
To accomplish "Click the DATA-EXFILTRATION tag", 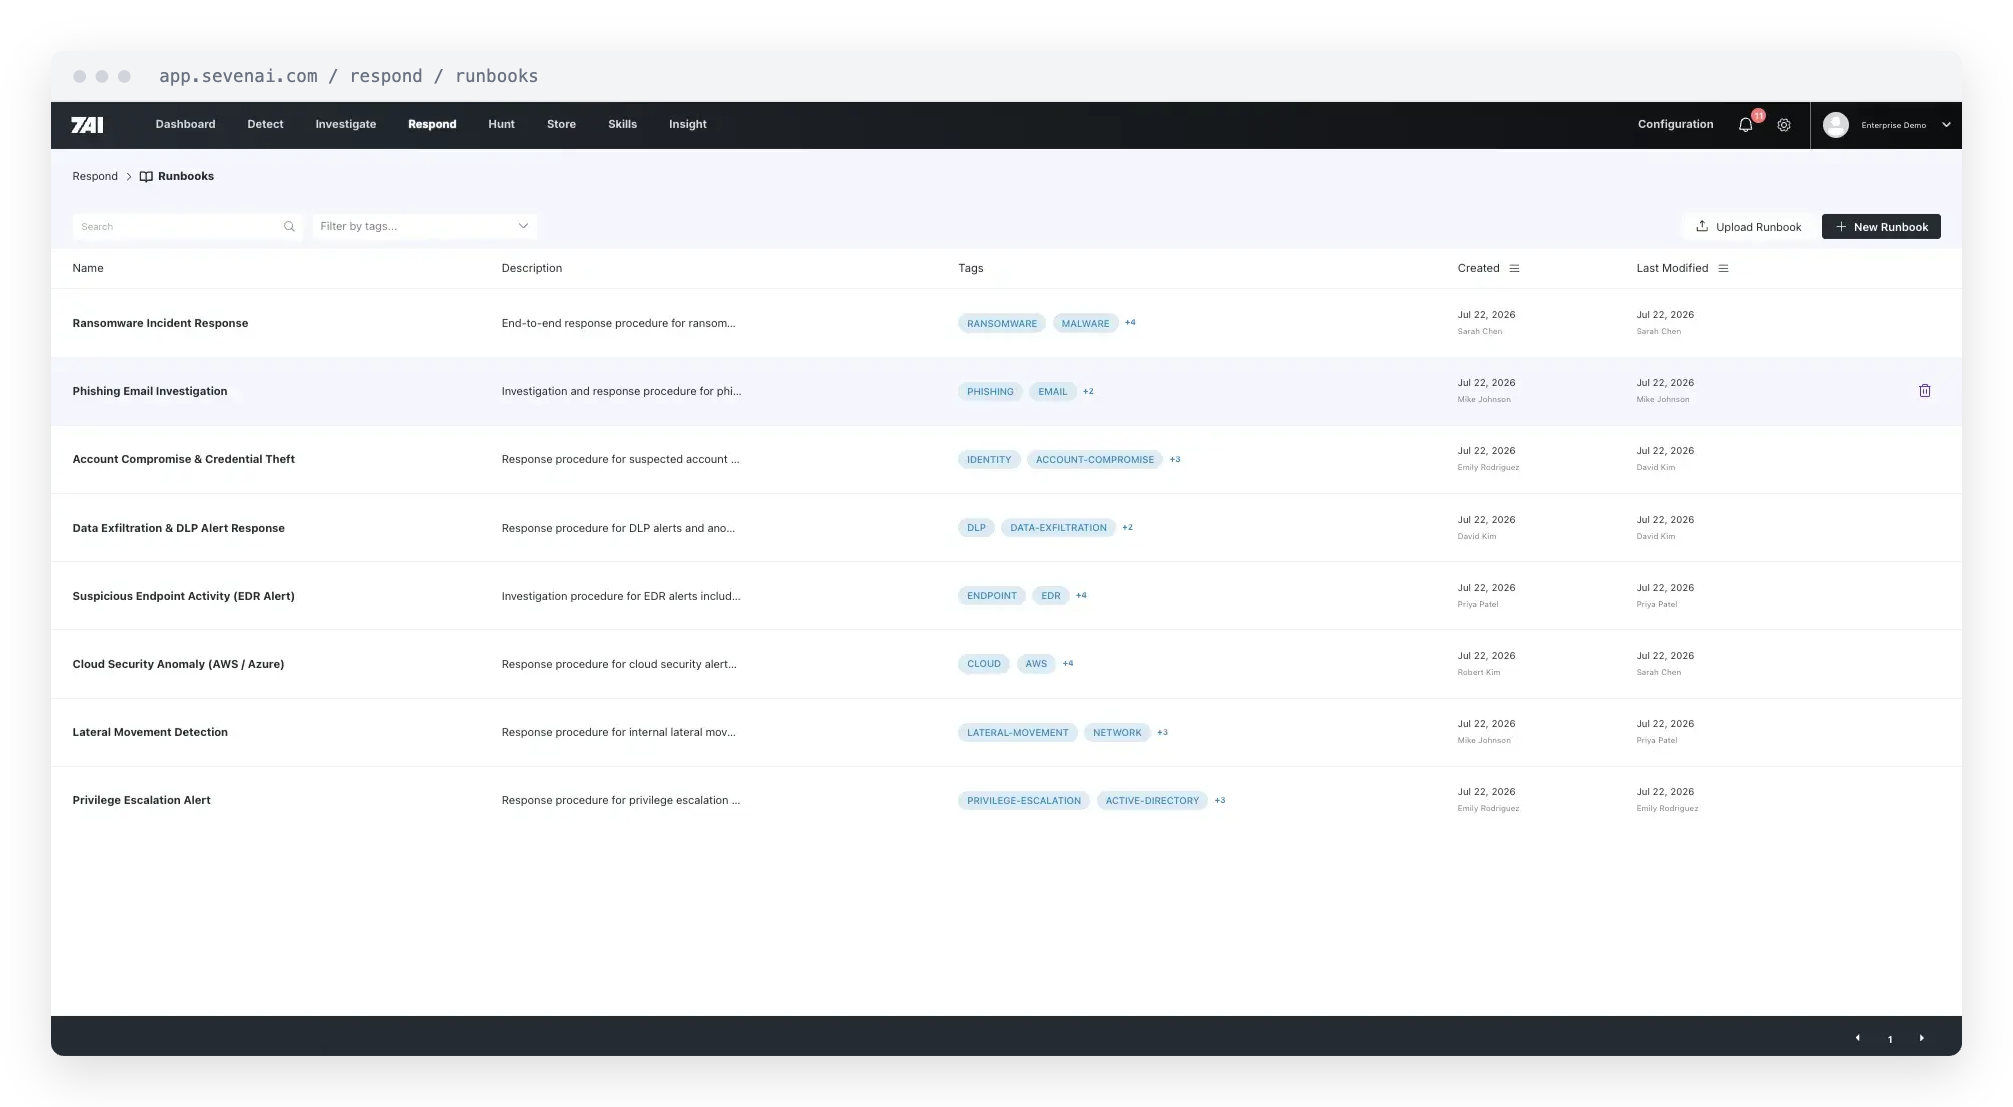I will [x=1058, y=528].
